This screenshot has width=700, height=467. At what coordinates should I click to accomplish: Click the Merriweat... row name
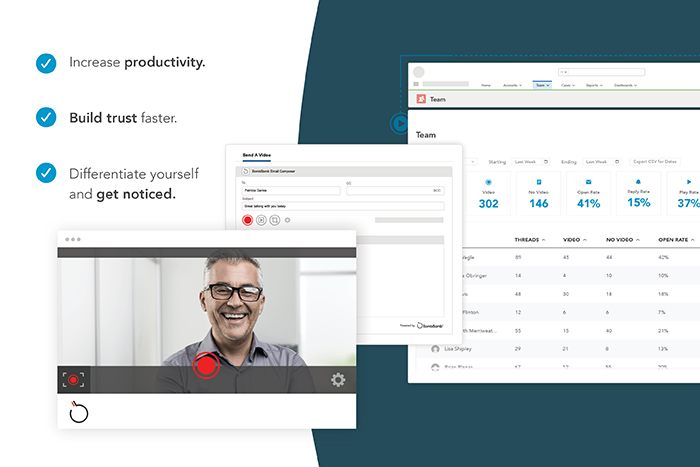479,331
